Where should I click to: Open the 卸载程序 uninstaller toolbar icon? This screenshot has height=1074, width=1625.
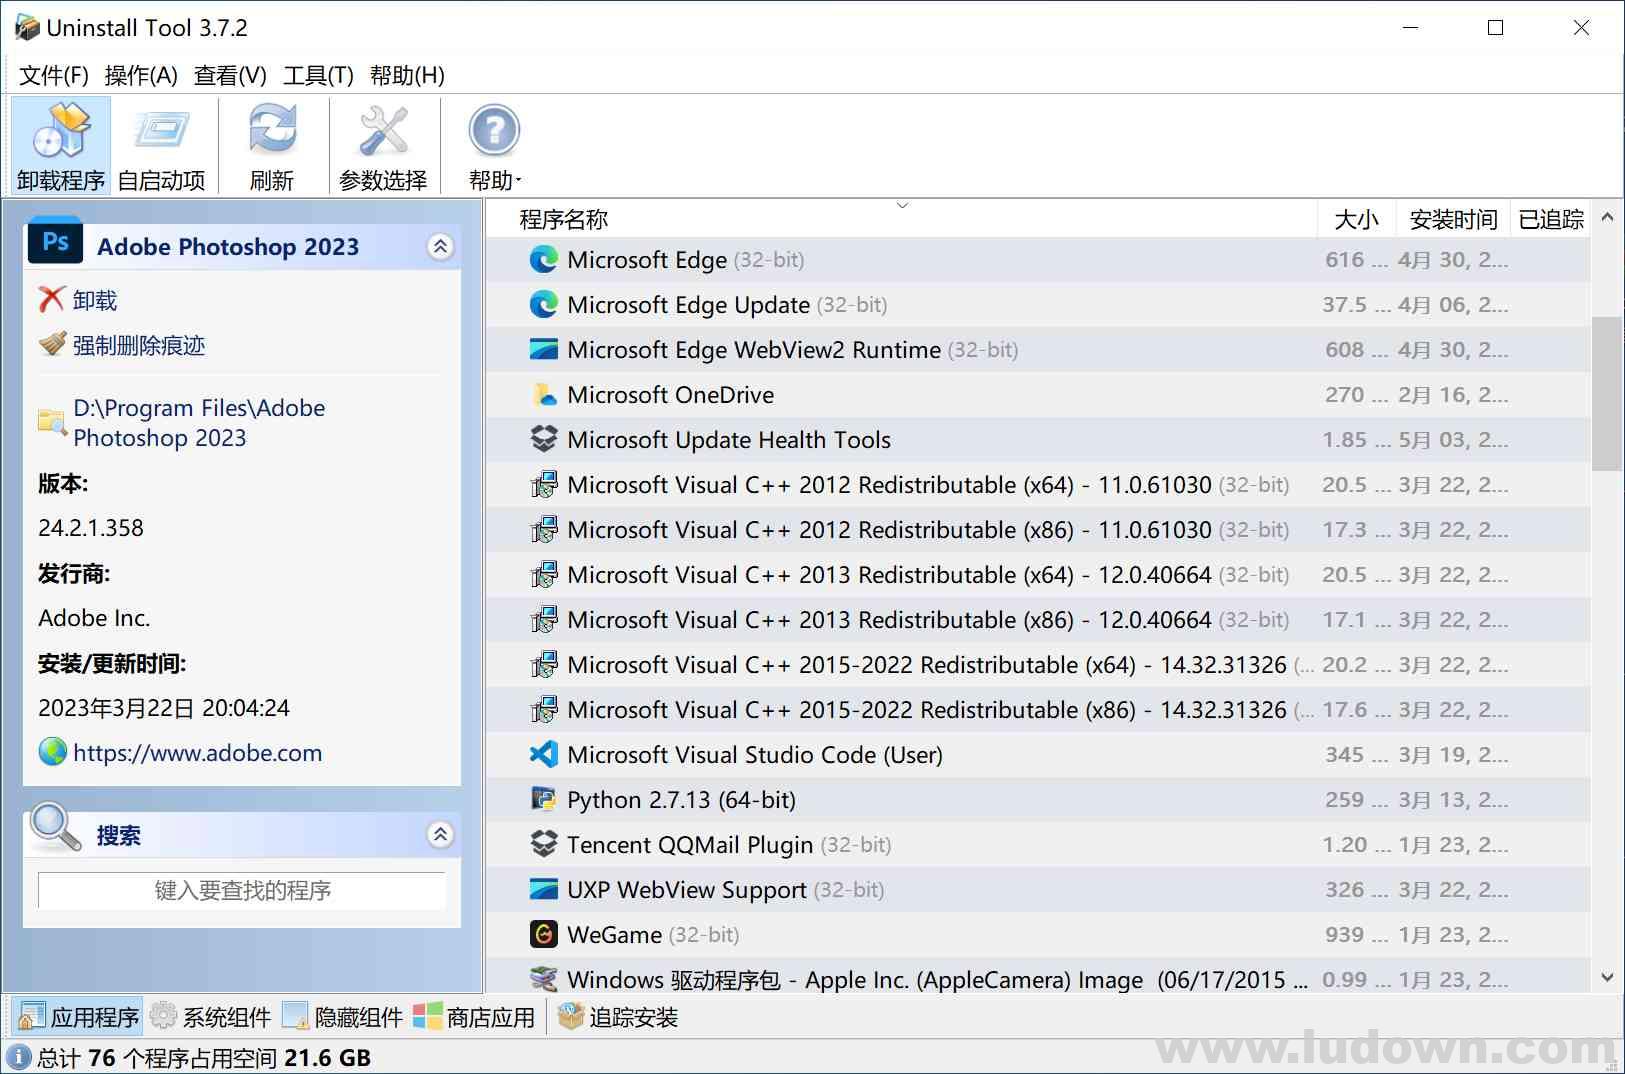(60, 131)
